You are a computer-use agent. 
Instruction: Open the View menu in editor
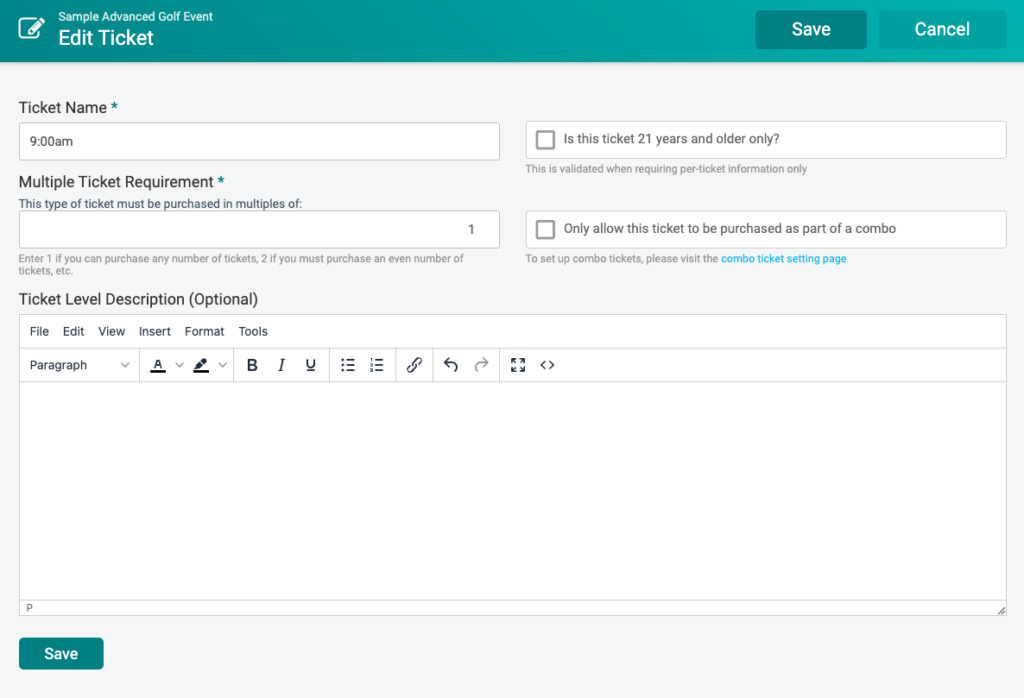[112, 332]
